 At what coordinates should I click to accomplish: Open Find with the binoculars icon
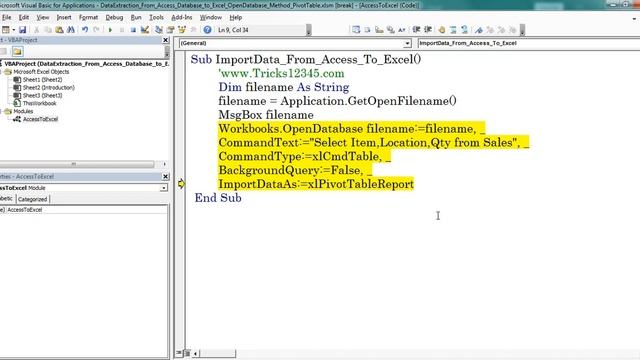click(71, 30)
